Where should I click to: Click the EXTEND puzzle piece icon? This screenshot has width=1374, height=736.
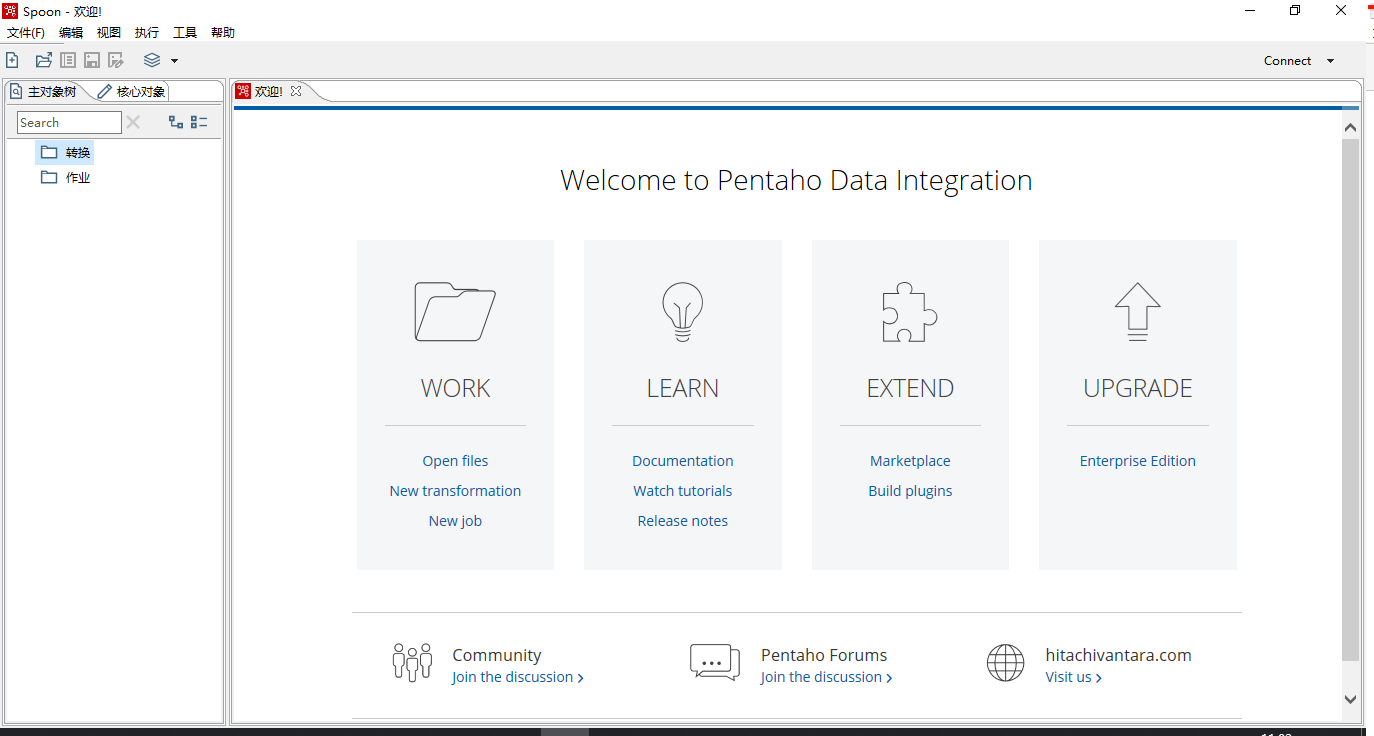[x=910, y=312]
